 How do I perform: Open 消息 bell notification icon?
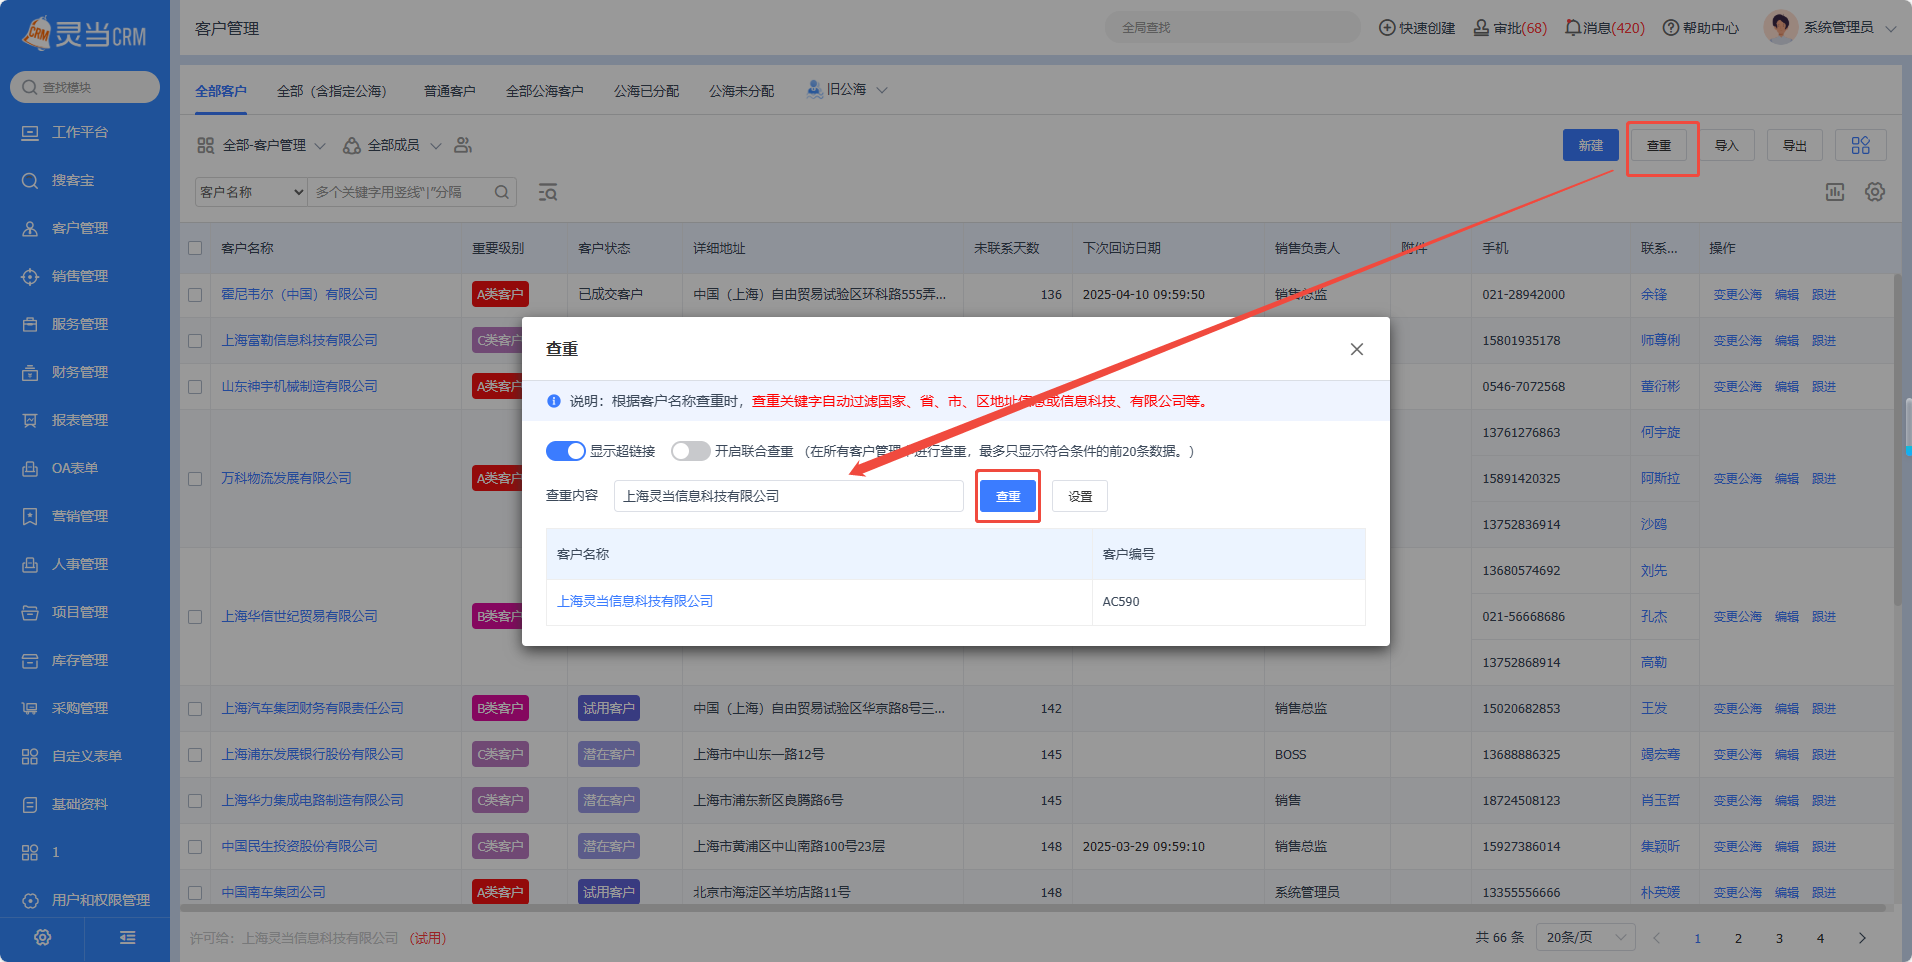(1573, 28)
